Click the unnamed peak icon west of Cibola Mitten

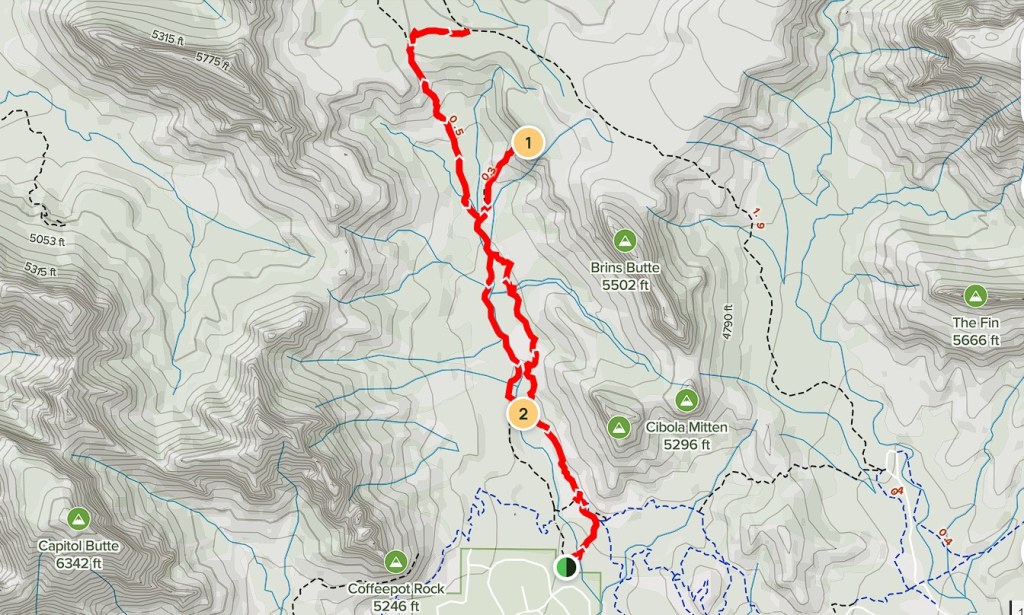click(618, 428)
